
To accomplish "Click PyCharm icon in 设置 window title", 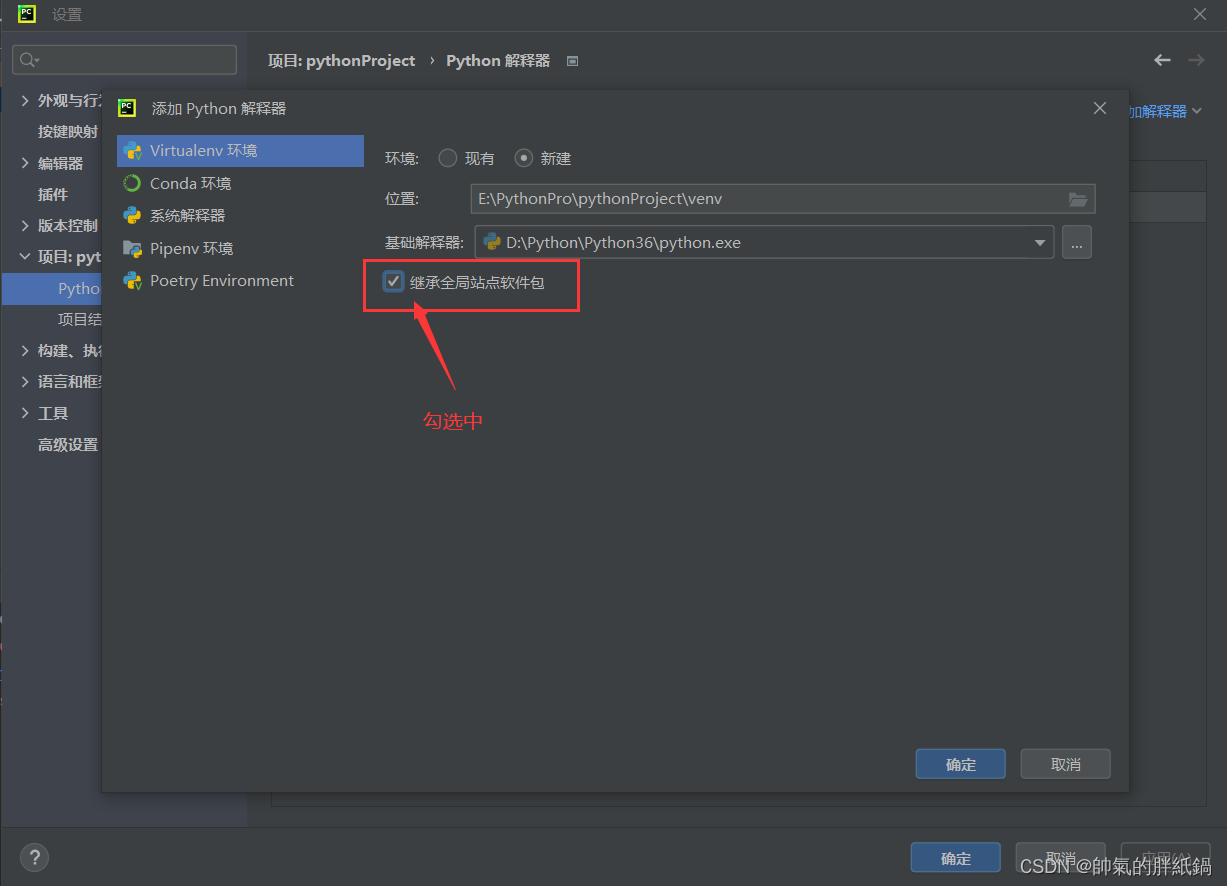I will [27, 14].
